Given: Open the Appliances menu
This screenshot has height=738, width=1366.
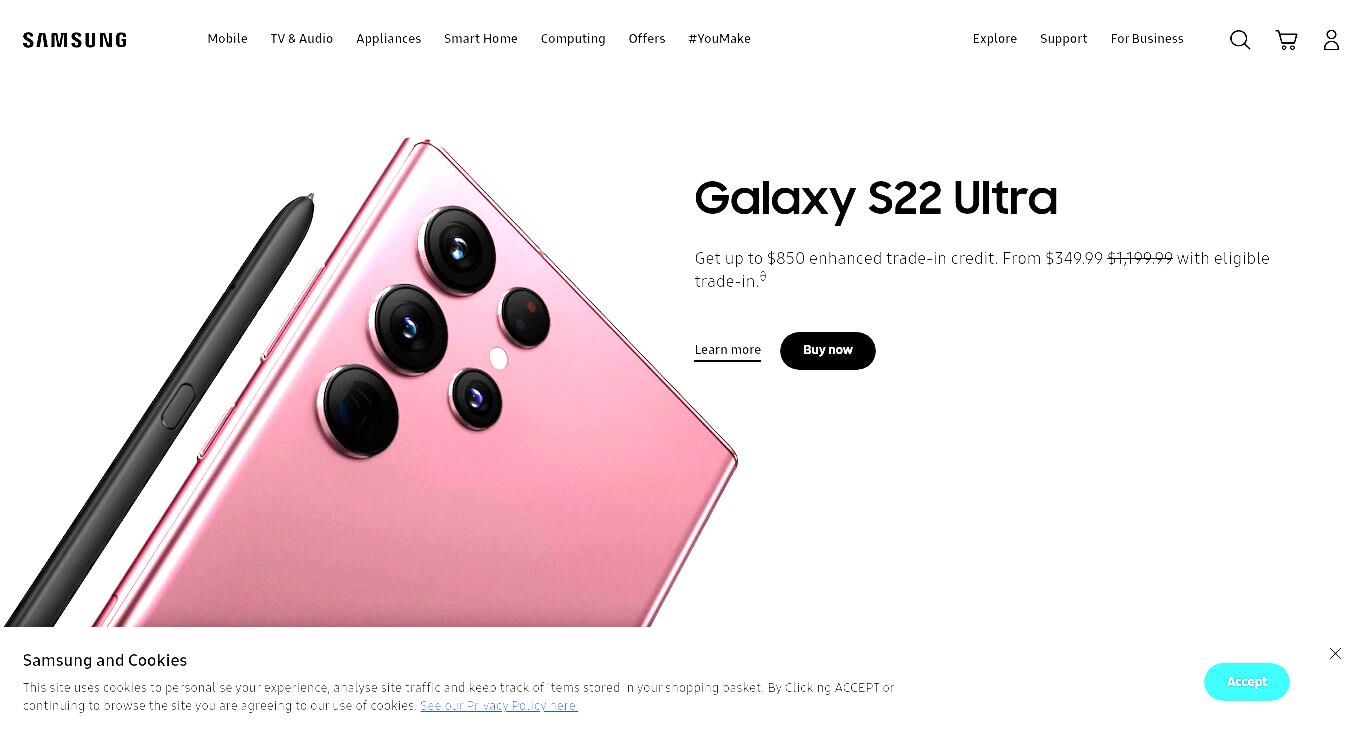Looking at the screenshot, I should tap(388, 39).
